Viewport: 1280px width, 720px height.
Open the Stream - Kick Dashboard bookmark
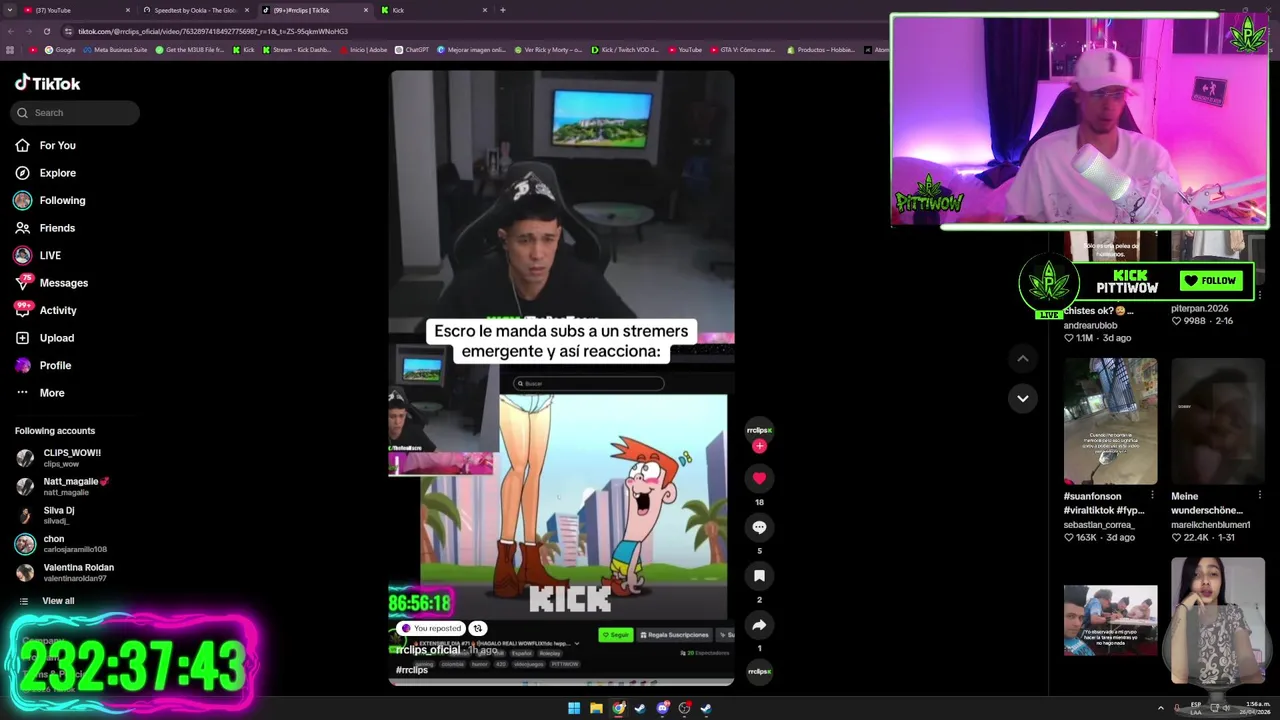(296, 49)
